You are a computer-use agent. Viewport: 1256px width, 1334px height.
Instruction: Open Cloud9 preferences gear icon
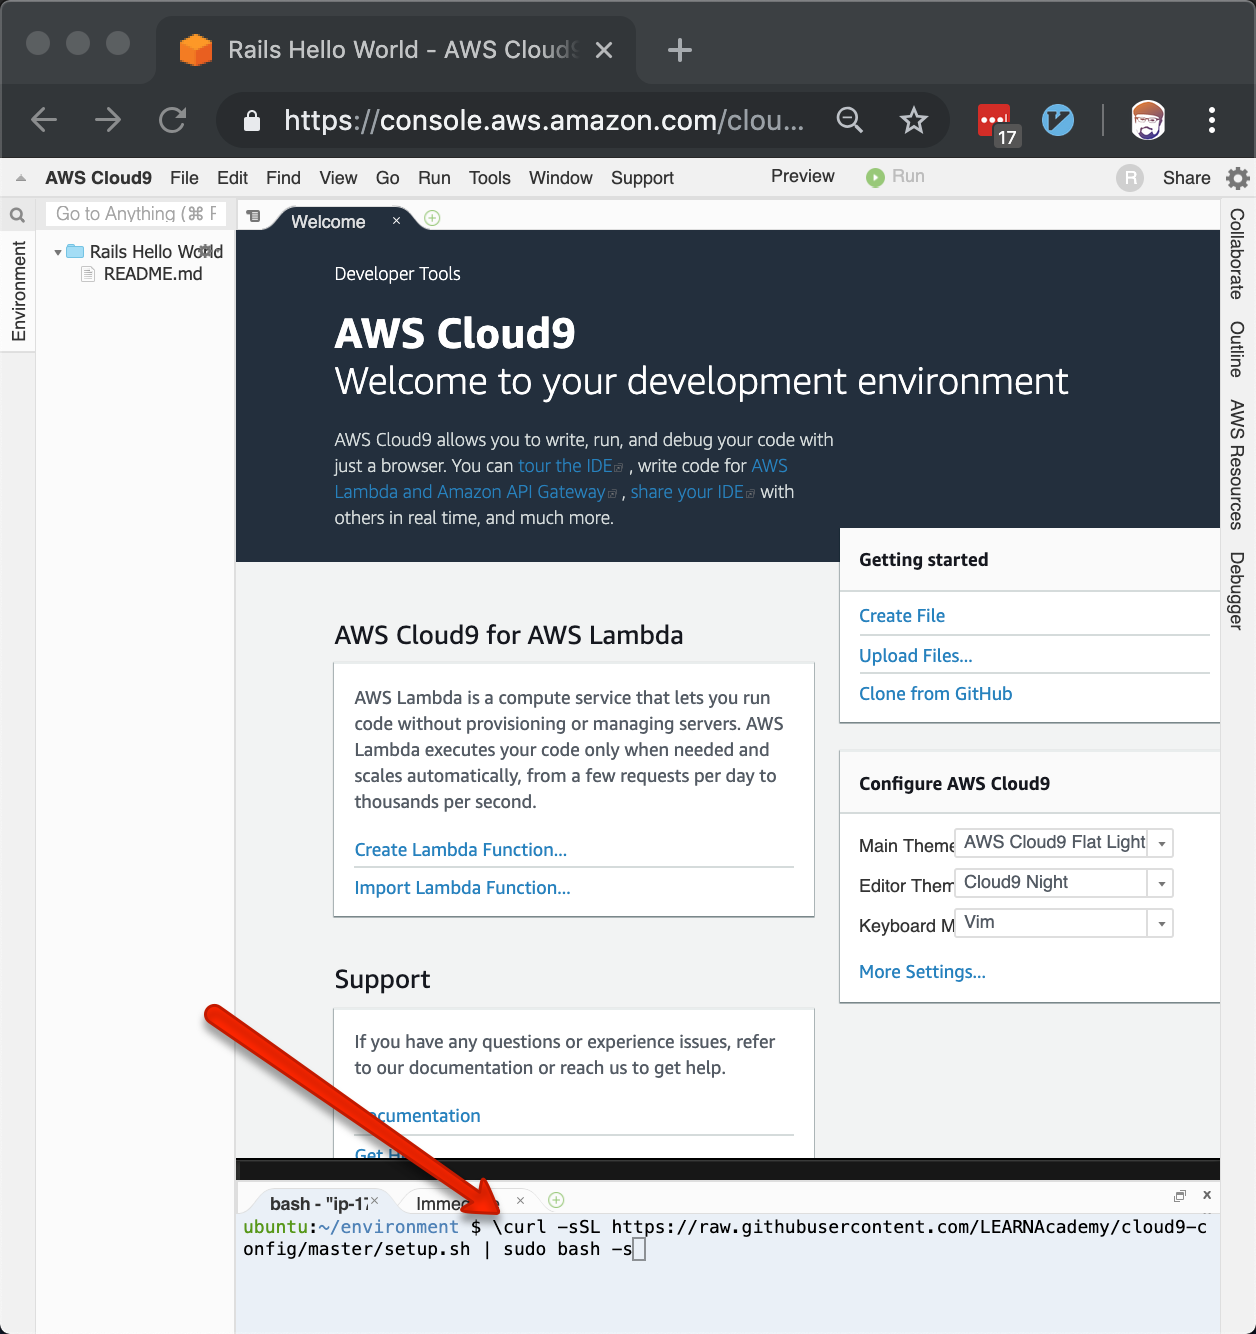tap(1238, 178)
